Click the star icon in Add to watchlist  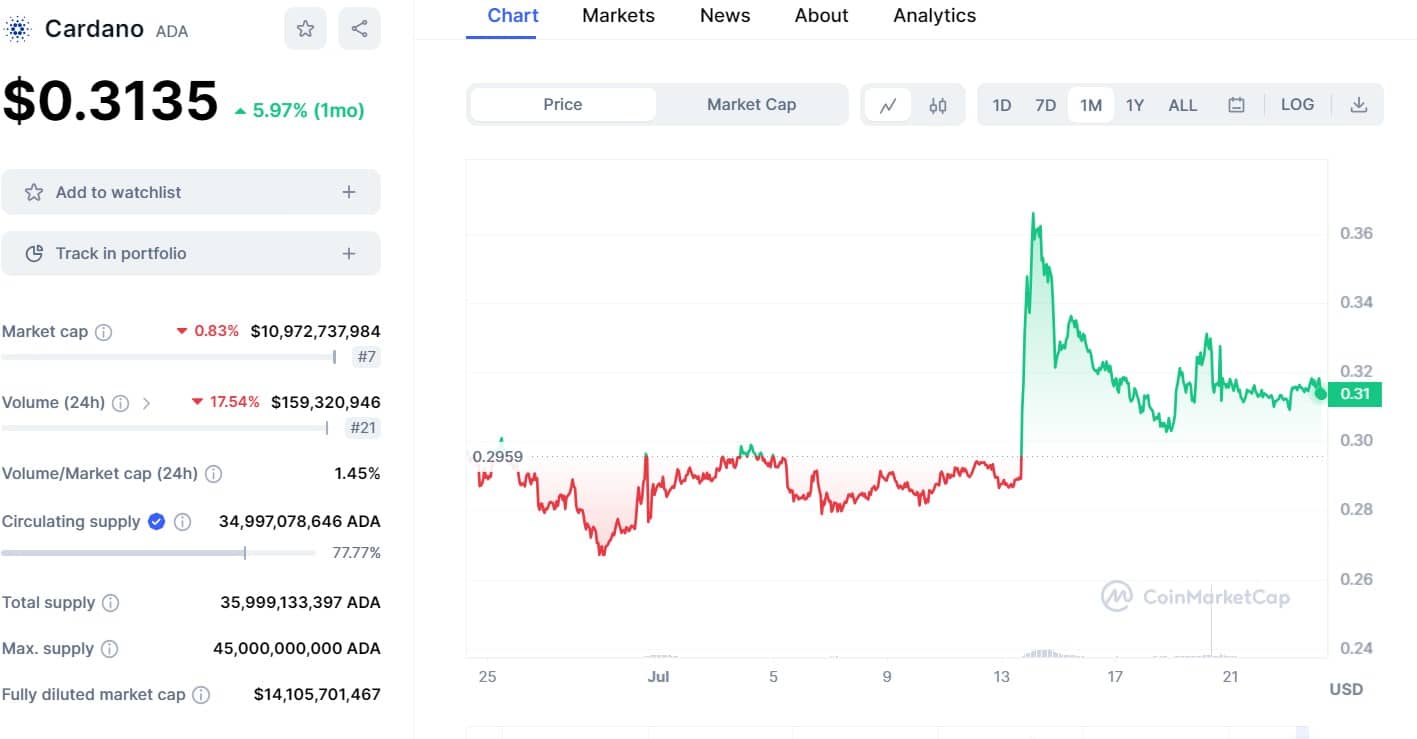tap(34, 192)
